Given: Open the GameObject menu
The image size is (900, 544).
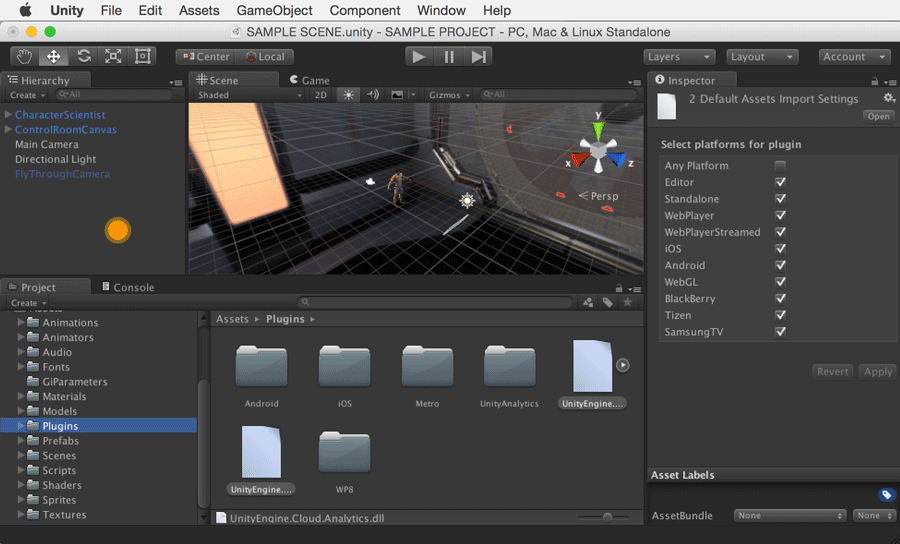Looking at the screenshot, I should pyautogui.click(x=274, y=11).
